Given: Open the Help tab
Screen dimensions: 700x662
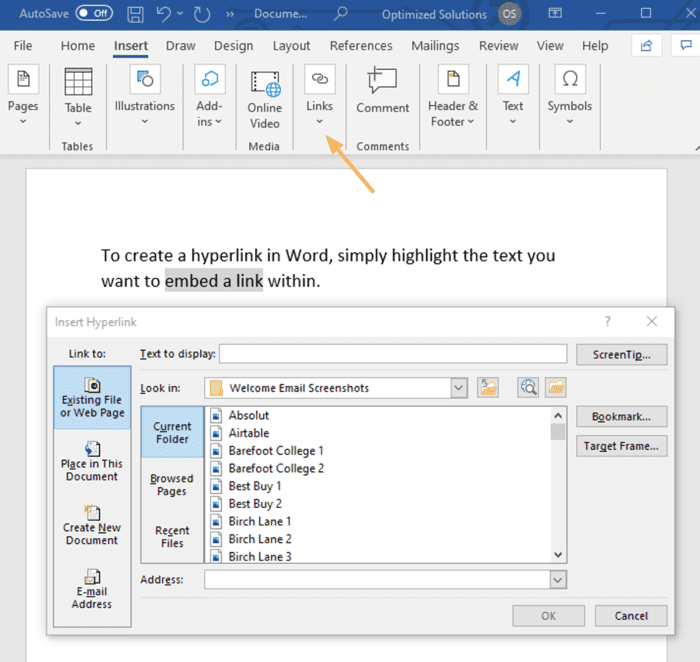Looking at the screenshot, I should coord(595,46).
